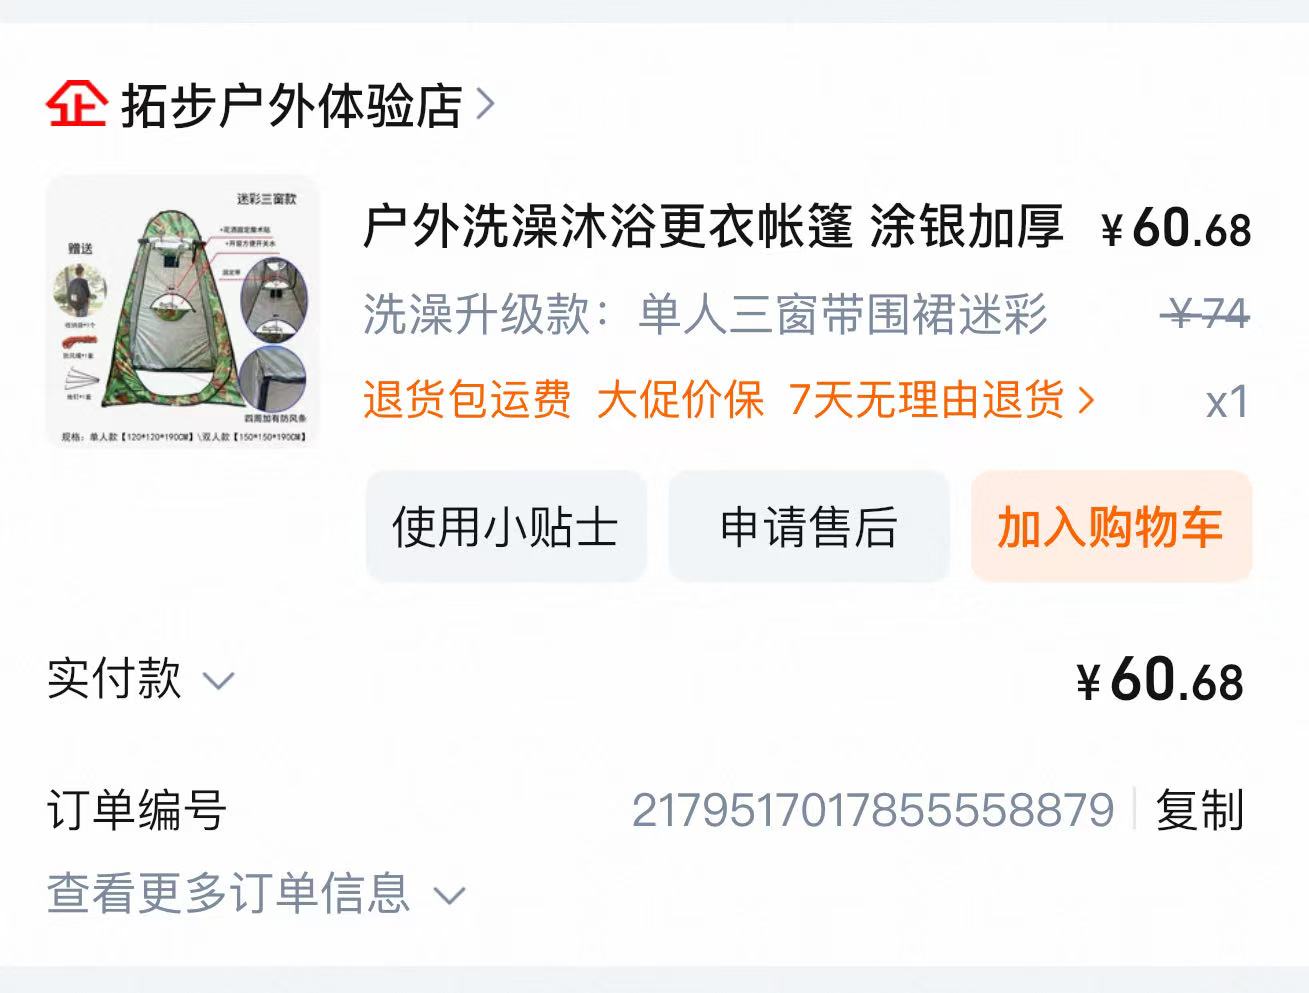Expand the 实付款 payment details arrow
Viewport: 1309px width, 993px height.
point(218,682)
